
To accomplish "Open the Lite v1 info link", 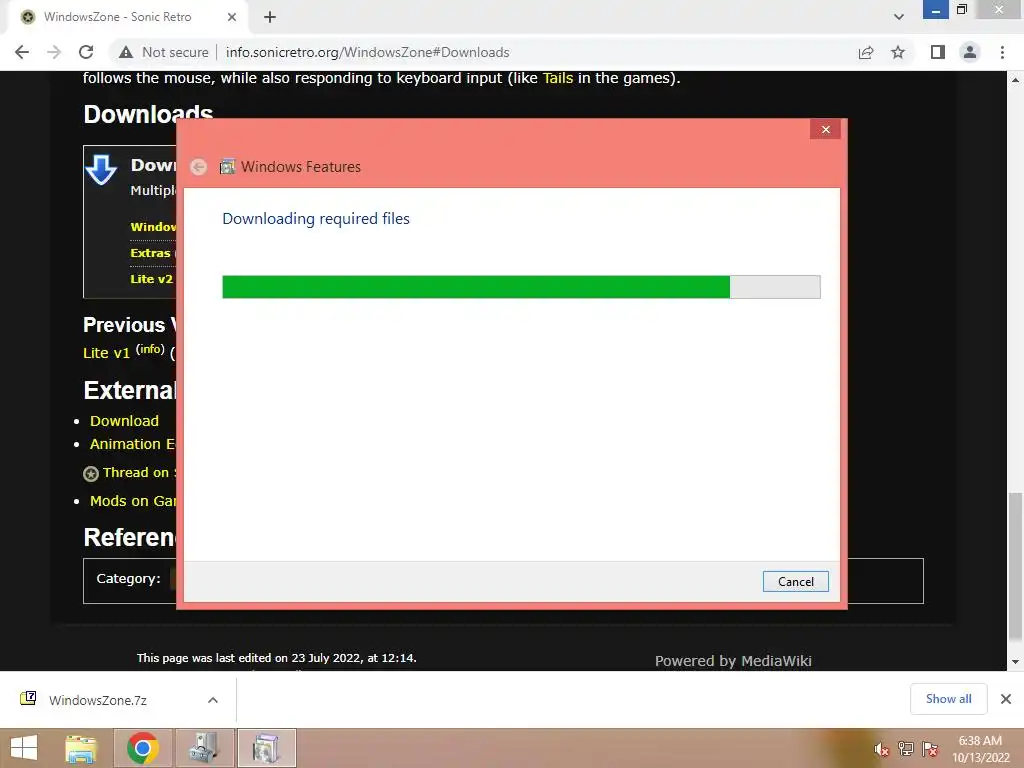I will click(x=150, y=349).
